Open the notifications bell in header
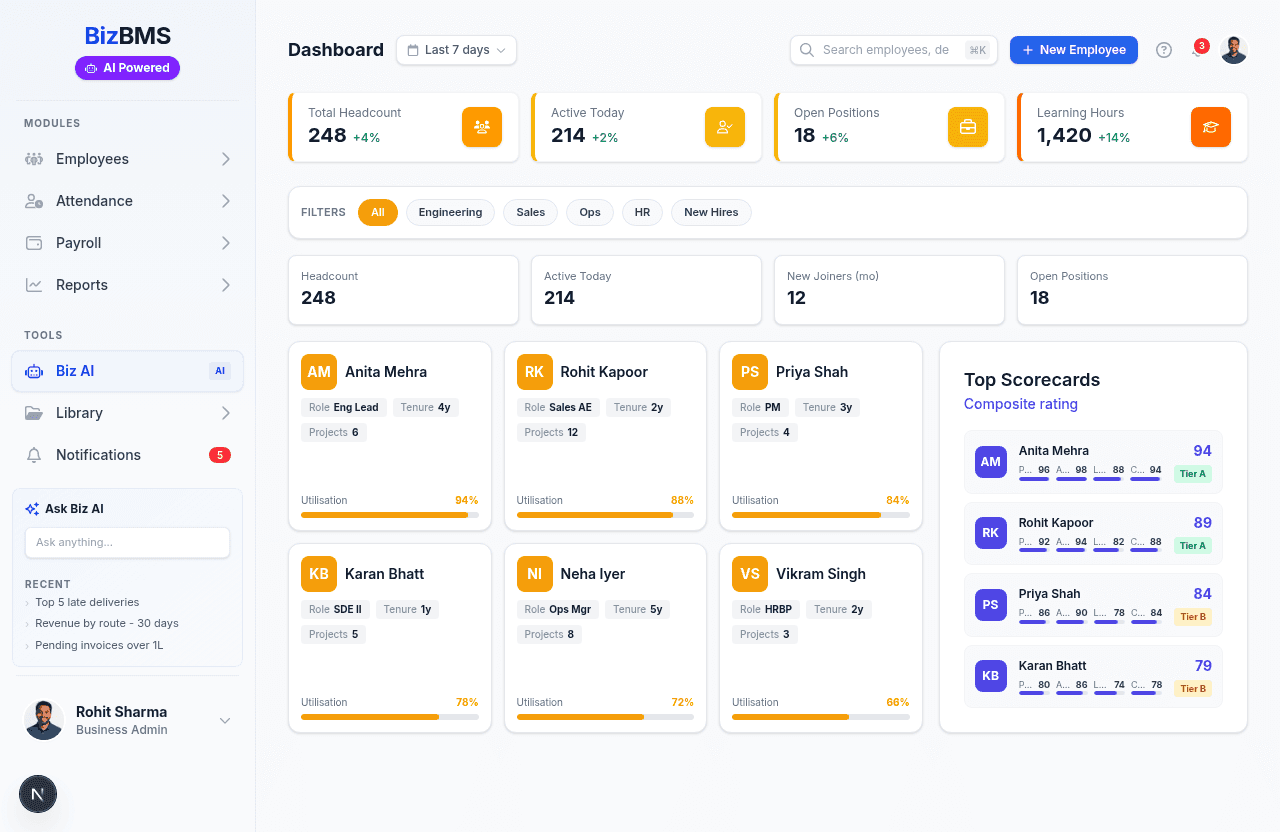The width and height of the screenshot is (1280, 832). pyautogui.click(x=1198, y=50)
